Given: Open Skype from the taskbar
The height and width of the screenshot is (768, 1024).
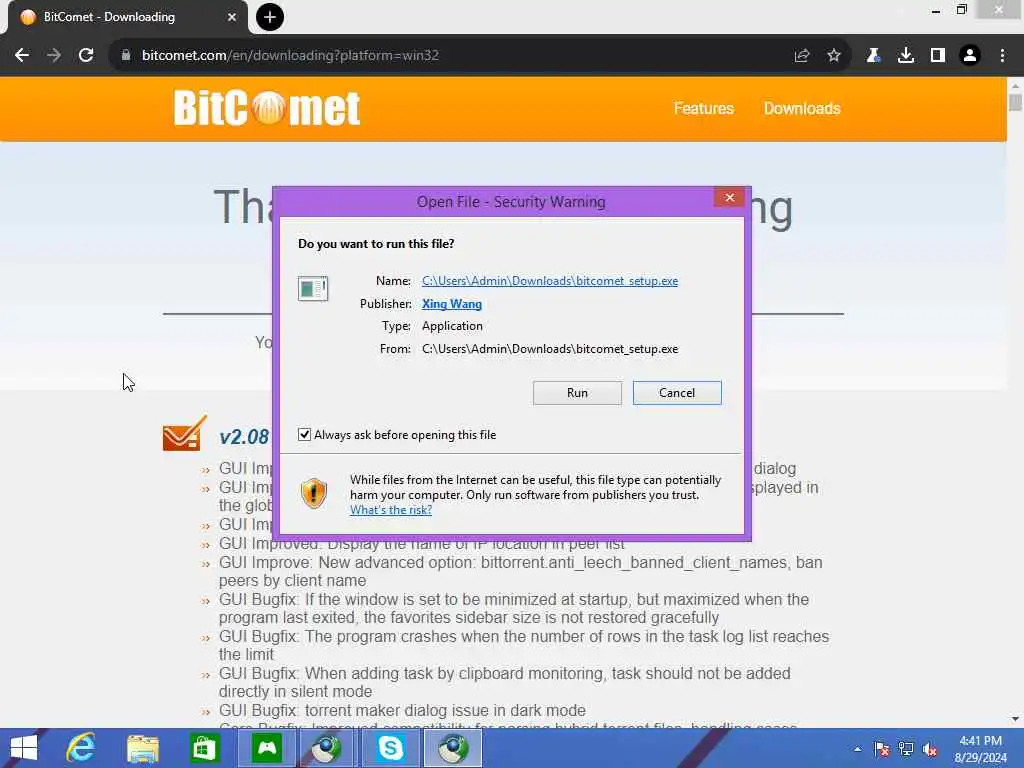Looking at the screenshot, I should click(391, 748).
